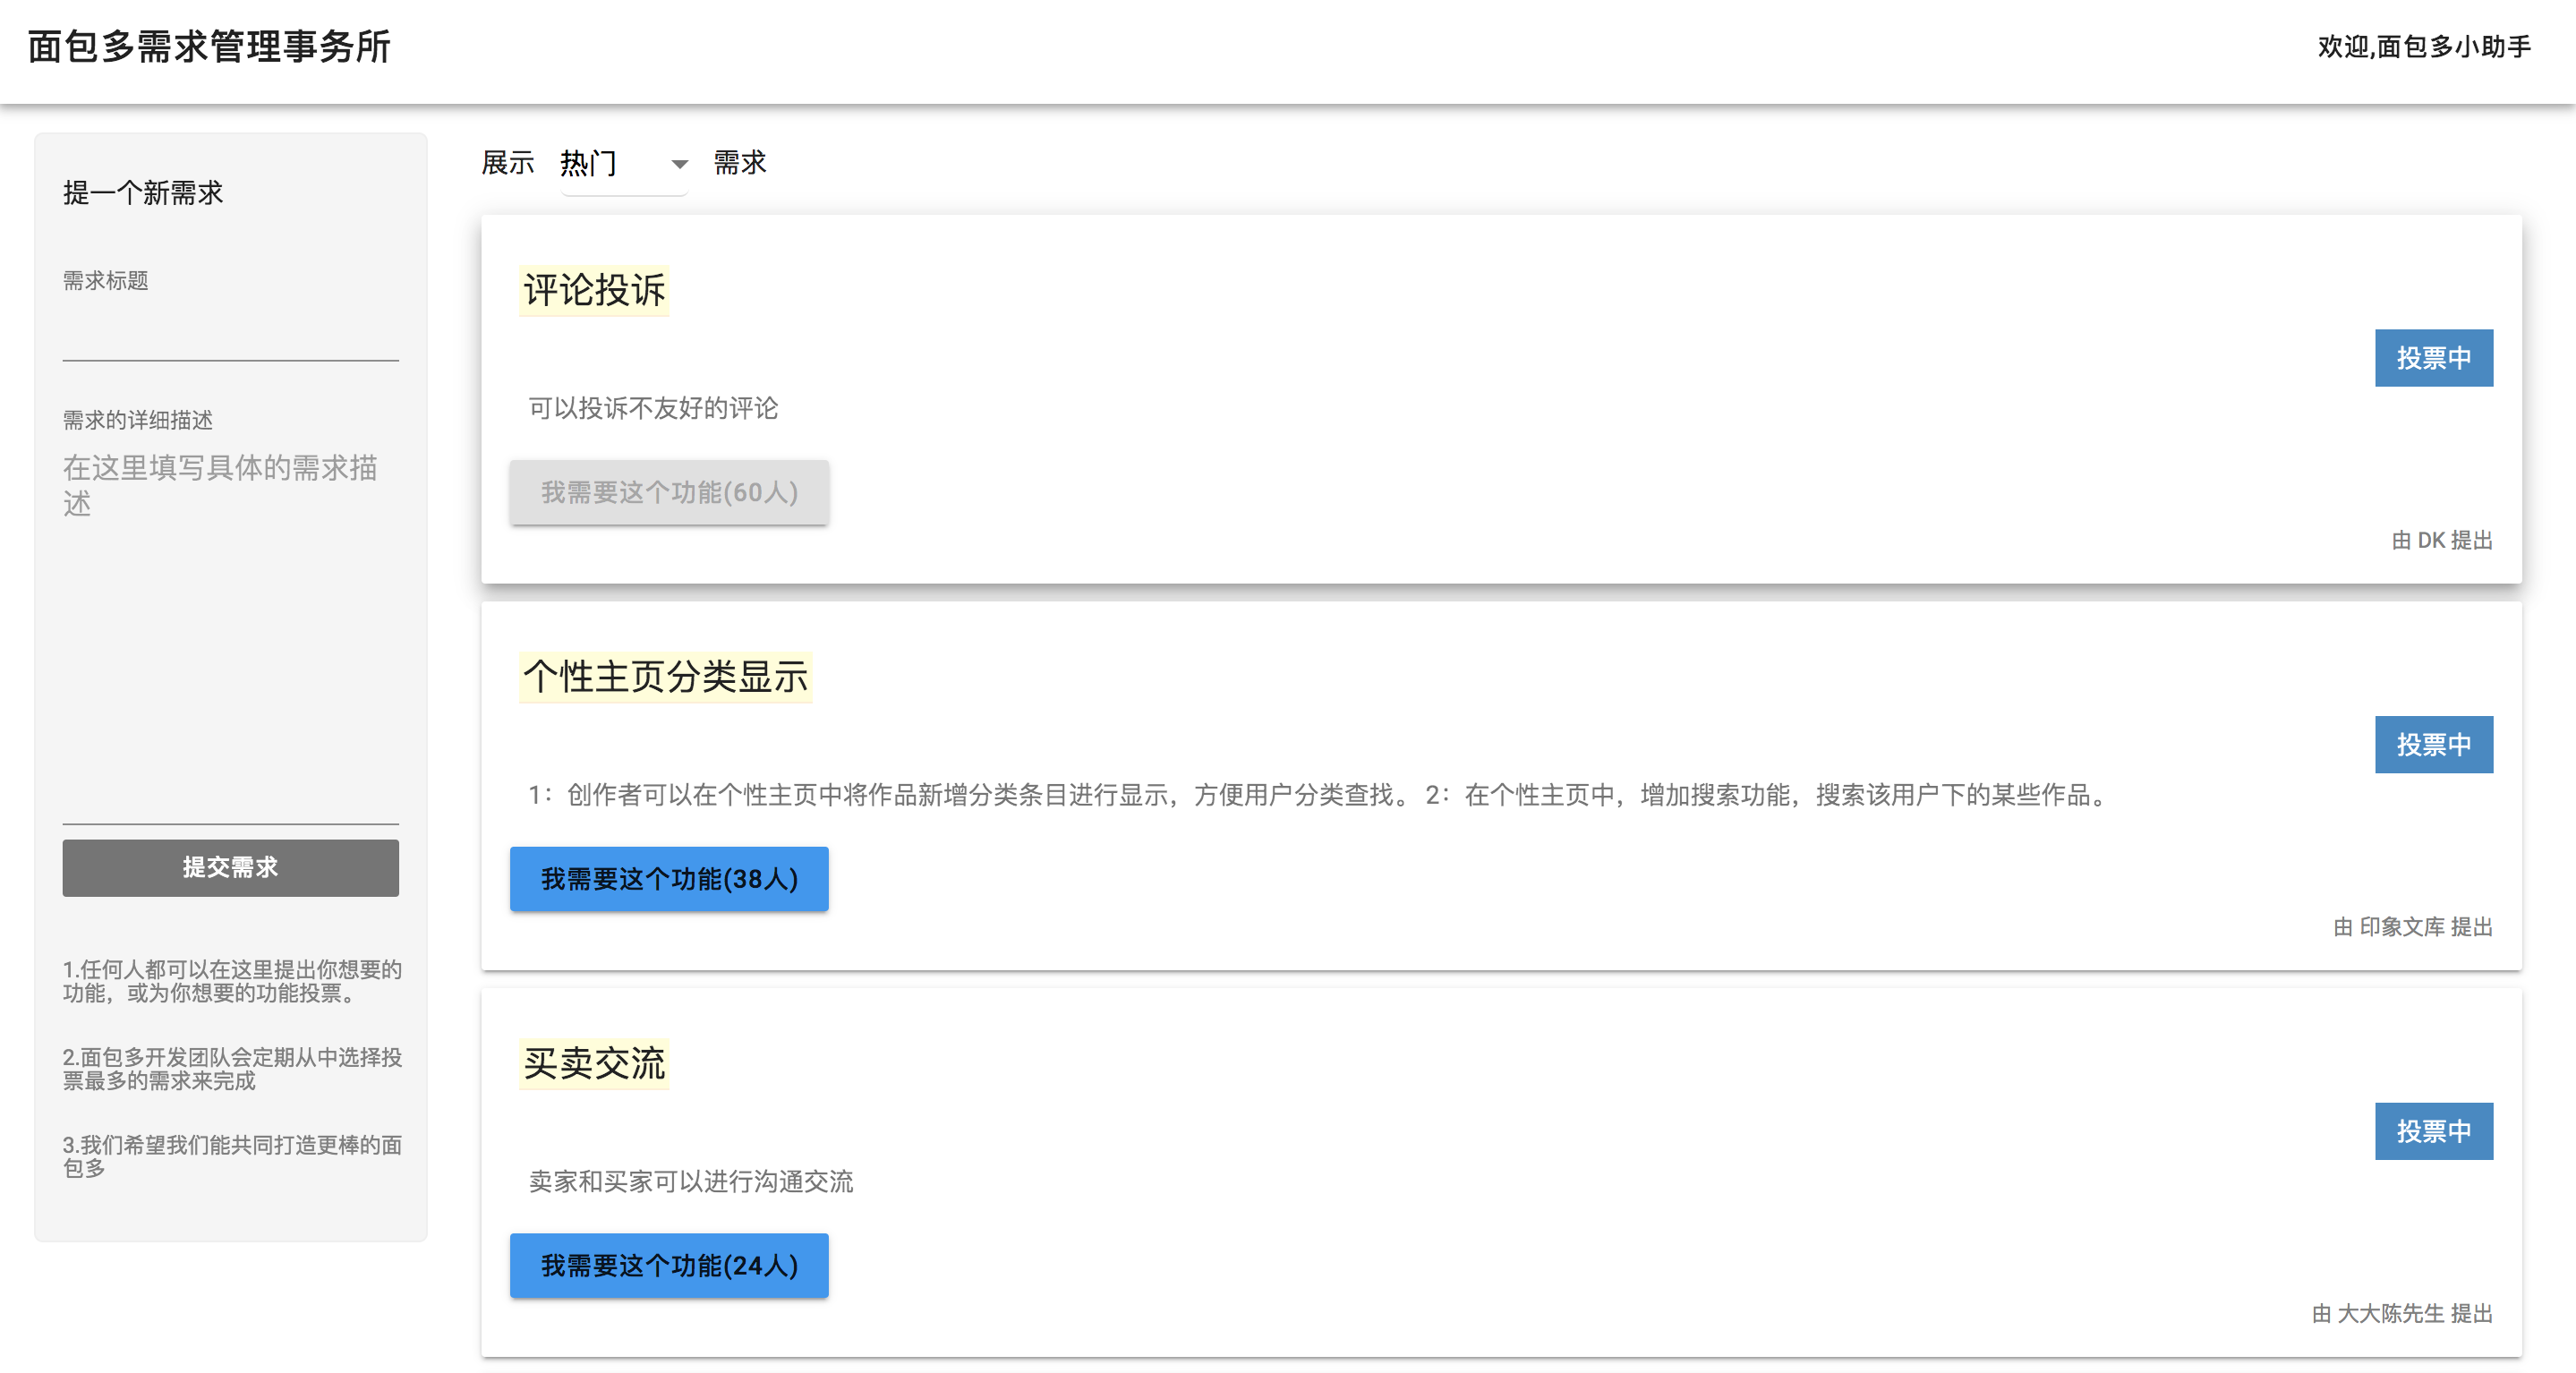Vote 我需要这个功能(38人) for 个性主页分类显示
This screenshot has height=1373, width=2576.
(669, 879)
